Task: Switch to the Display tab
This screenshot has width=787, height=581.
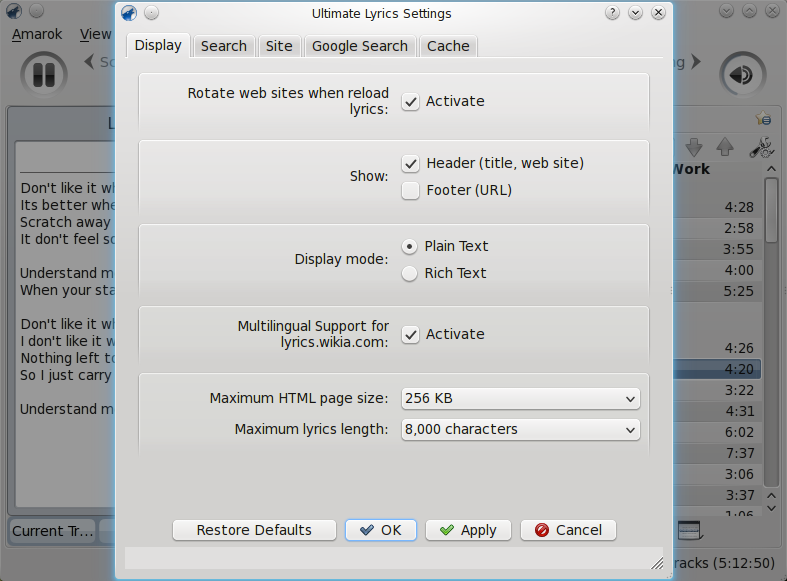Action: [x=158, y=46]
